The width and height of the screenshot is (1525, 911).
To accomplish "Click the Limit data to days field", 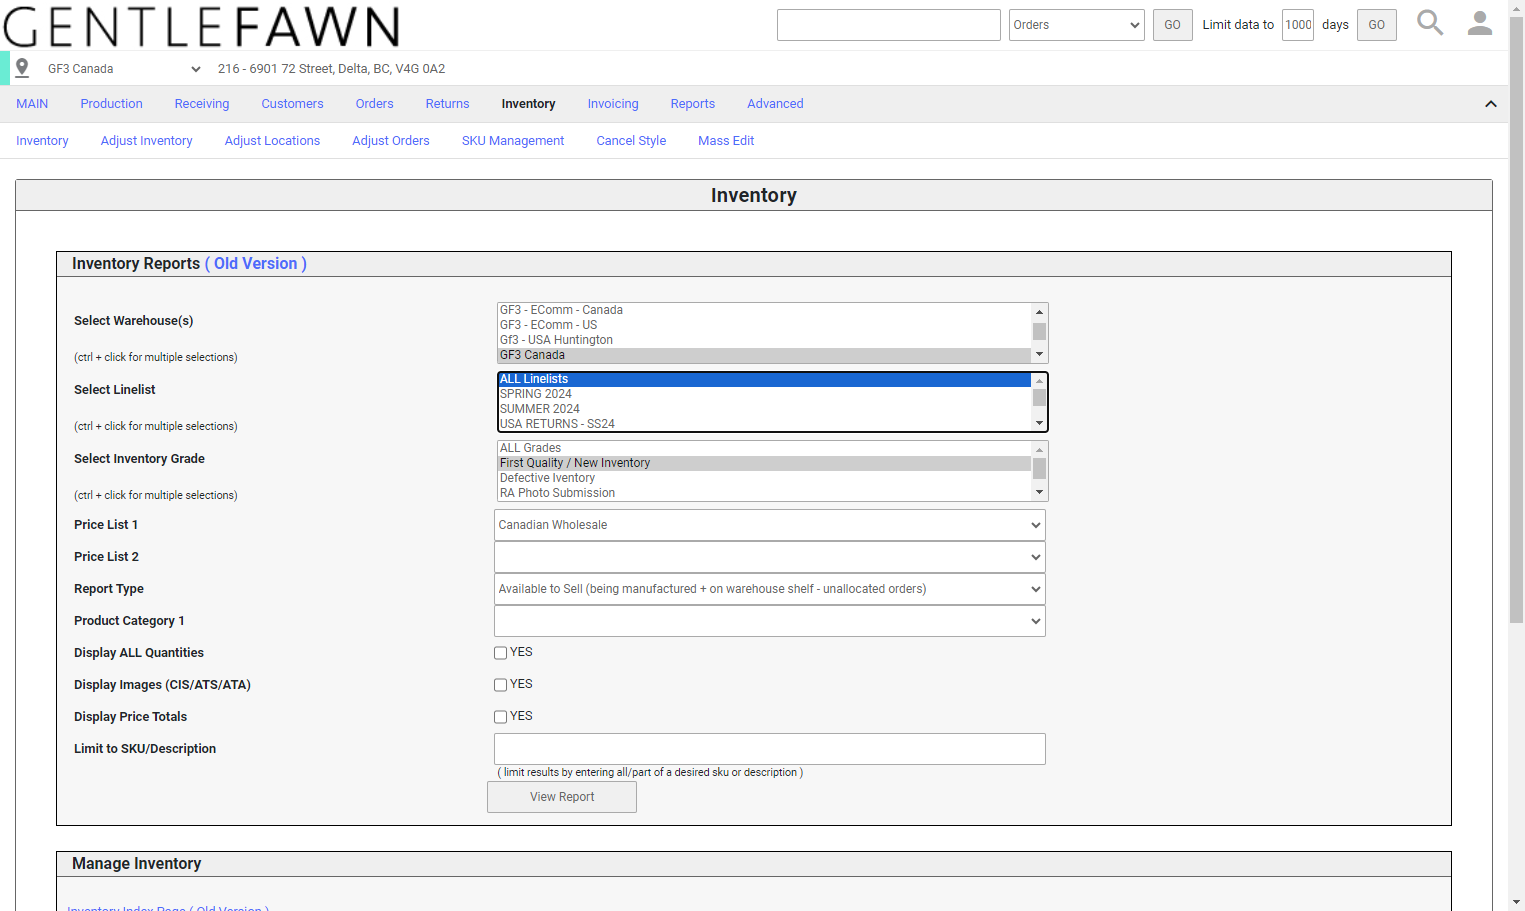I will (1298, 25).
